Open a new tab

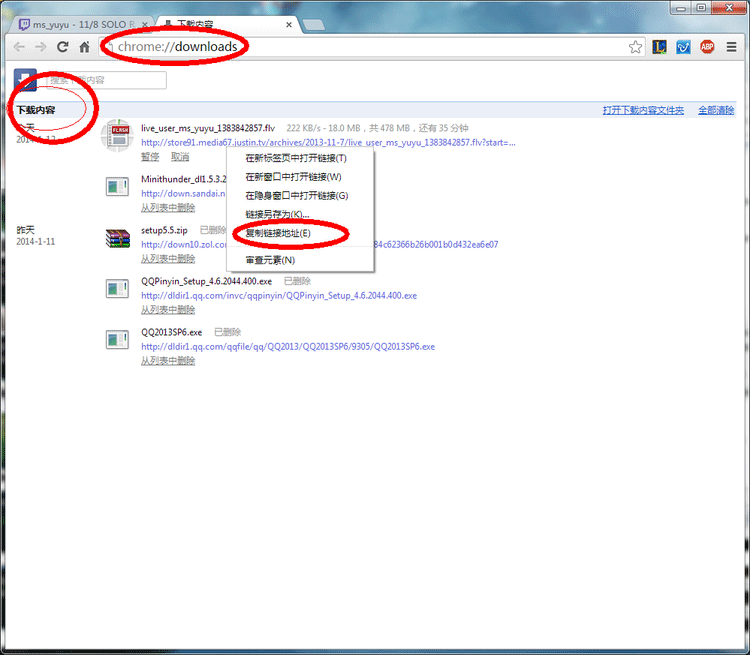[x=314, y=25]
